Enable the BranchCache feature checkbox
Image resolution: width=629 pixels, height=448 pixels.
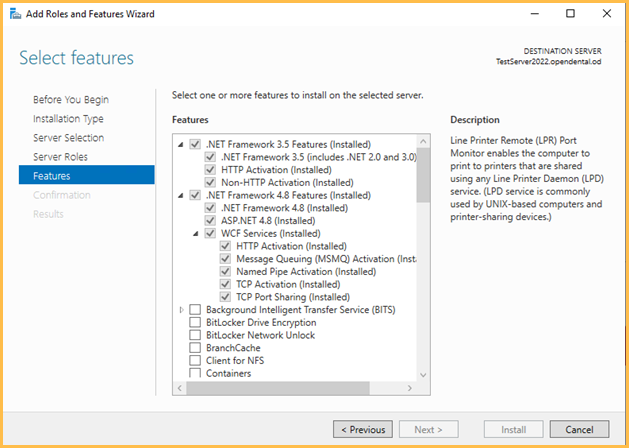(195, 348)
